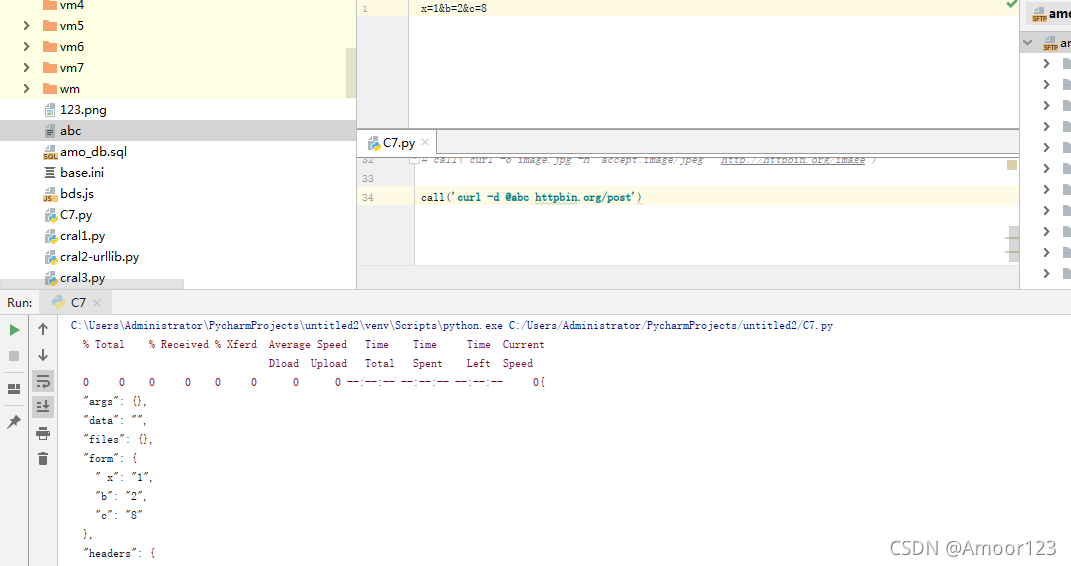Click the Python icon of cral1.py

(51, 237)
